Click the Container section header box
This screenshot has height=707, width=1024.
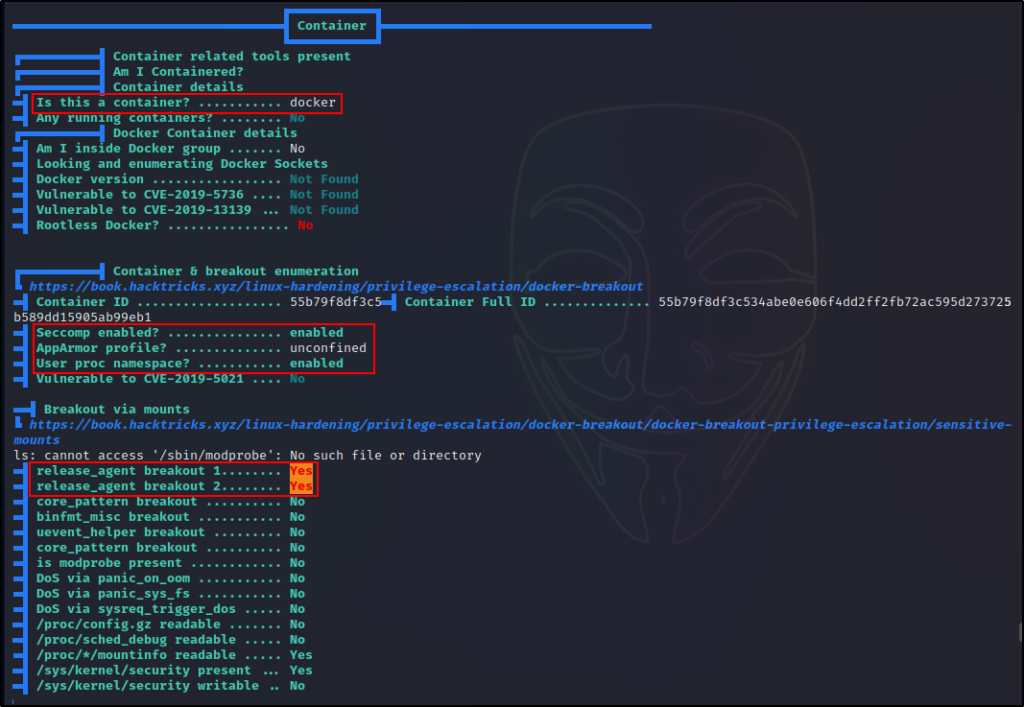332,26
